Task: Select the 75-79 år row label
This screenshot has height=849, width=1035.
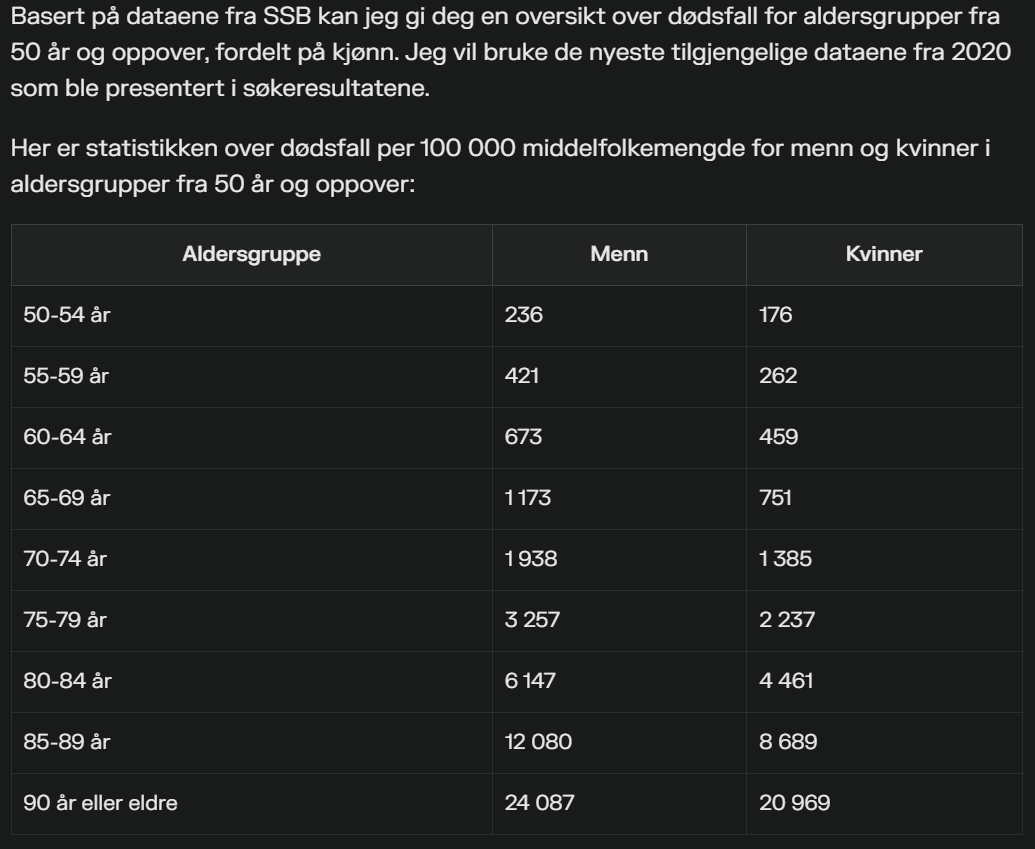Action: point(65,620)
